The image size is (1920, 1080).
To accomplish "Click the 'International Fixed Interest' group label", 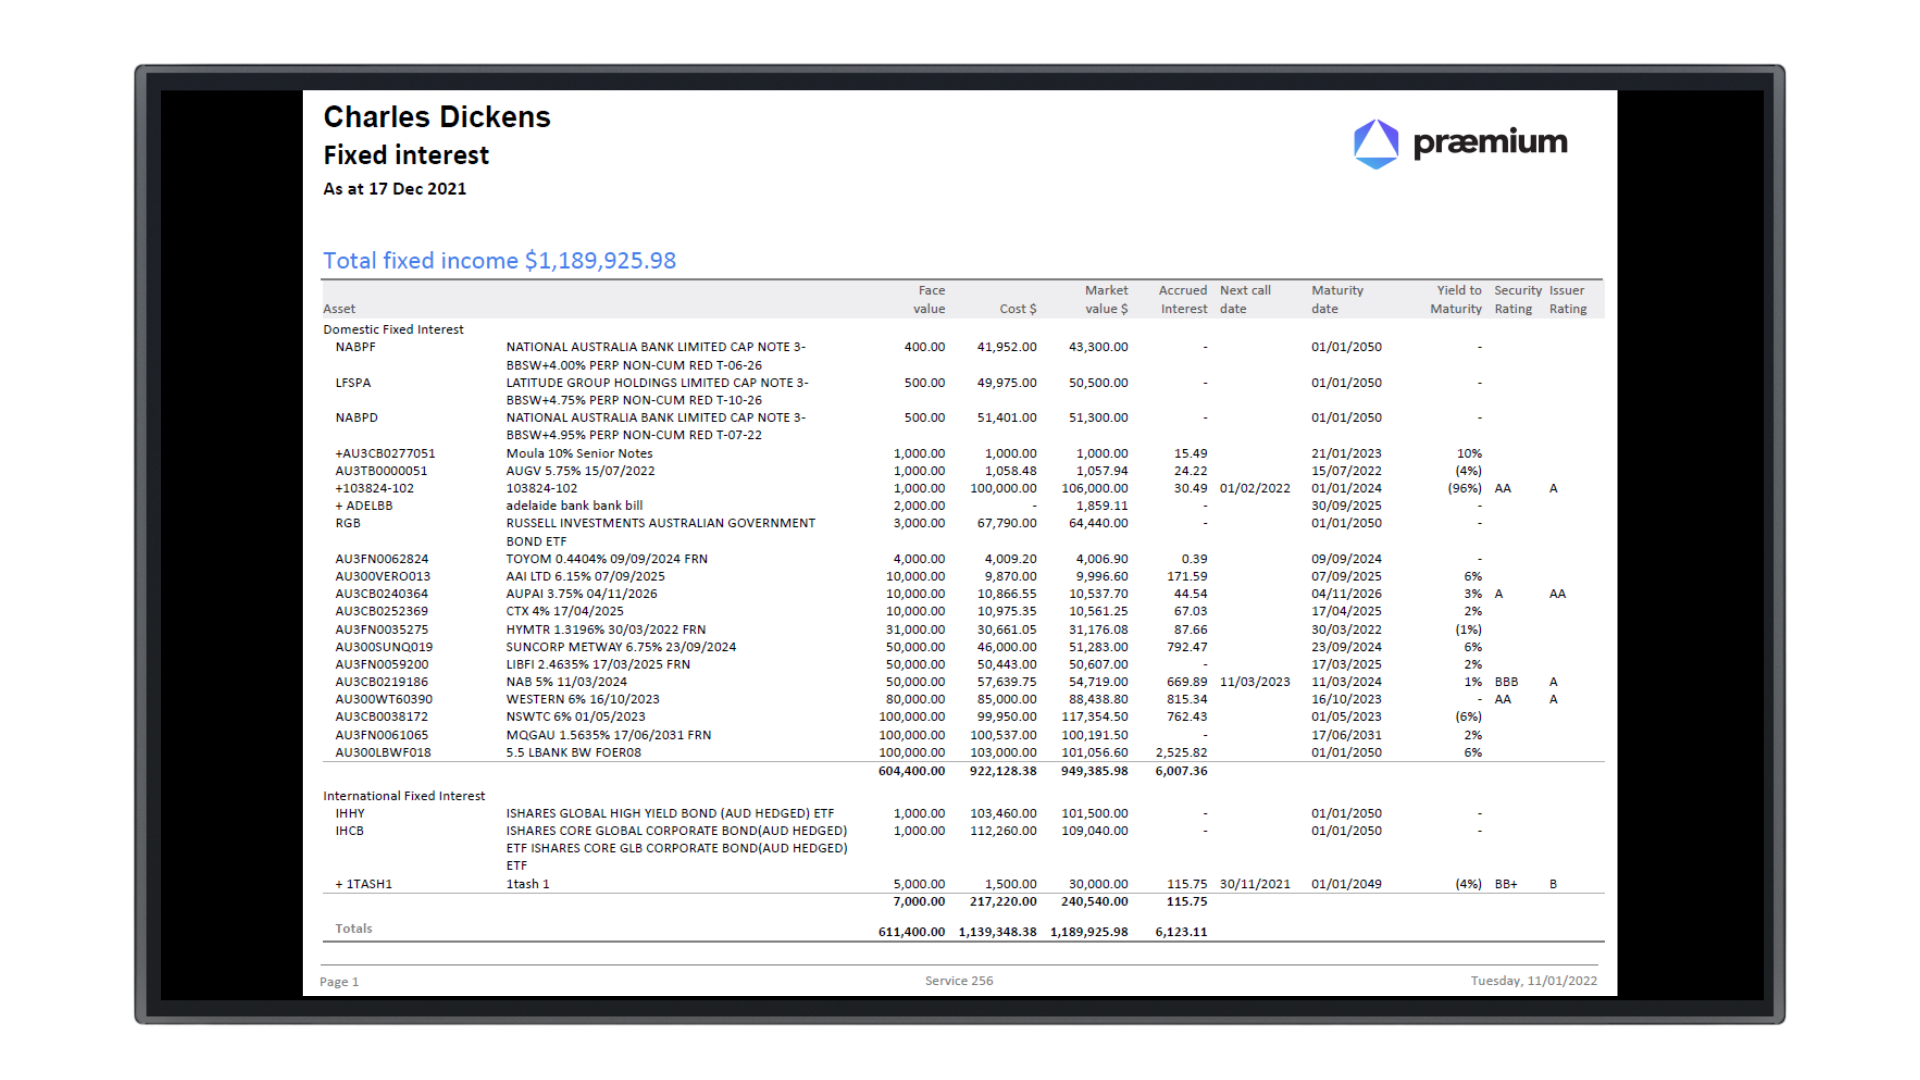I will click(x=404, y=796).
